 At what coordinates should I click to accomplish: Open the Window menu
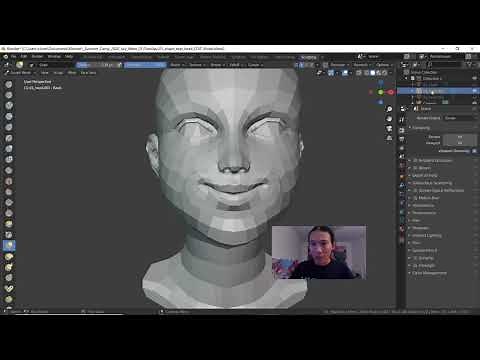point(54,57)
